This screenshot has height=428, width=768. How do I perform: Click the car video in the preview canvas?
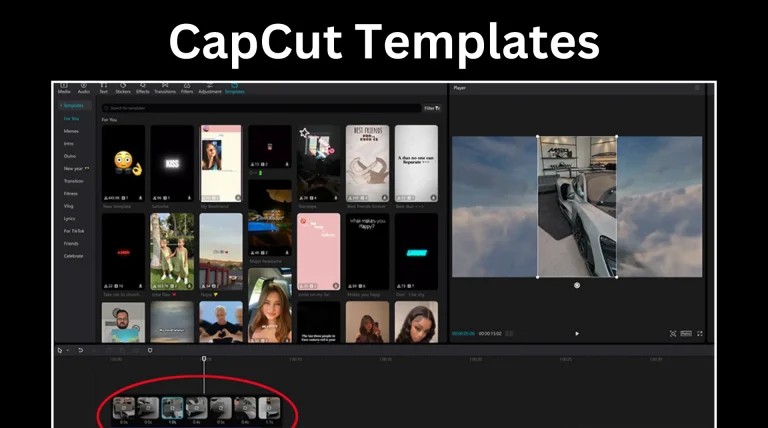[x=577, y=207]
